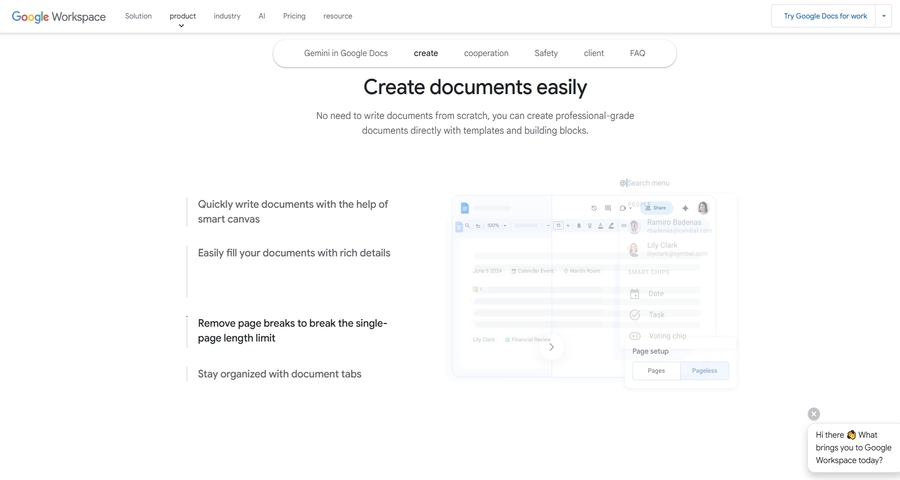Image resolution: width=900 pixels, height=480 pixels.
Task: Click the font size 15 field
Action: 558,226
